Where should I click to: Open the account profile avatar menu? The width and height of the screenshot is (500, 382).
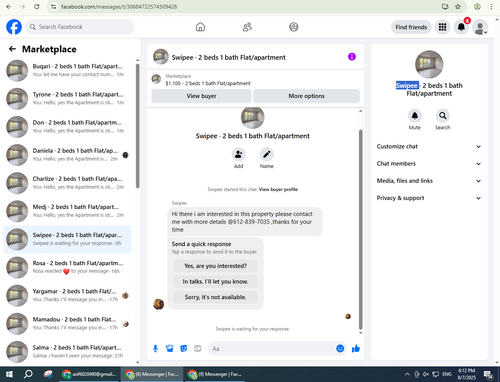coord(480,27)
